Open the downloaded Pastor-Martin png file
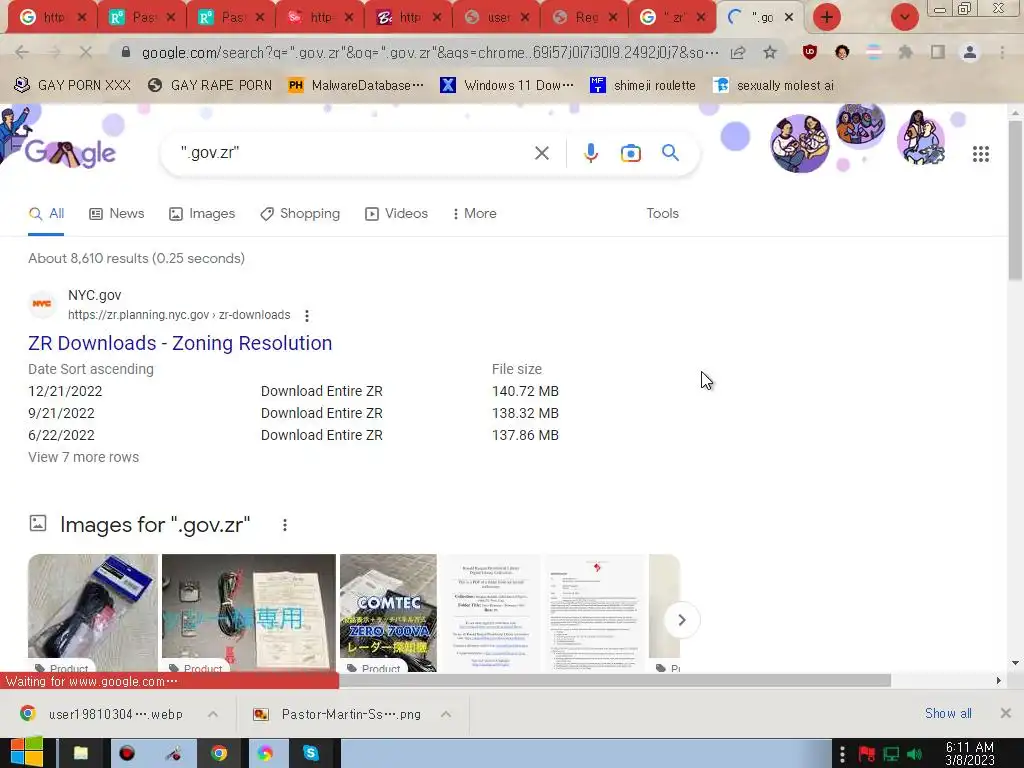Viewport: 1024px width, 768px height. coord(338,714)
